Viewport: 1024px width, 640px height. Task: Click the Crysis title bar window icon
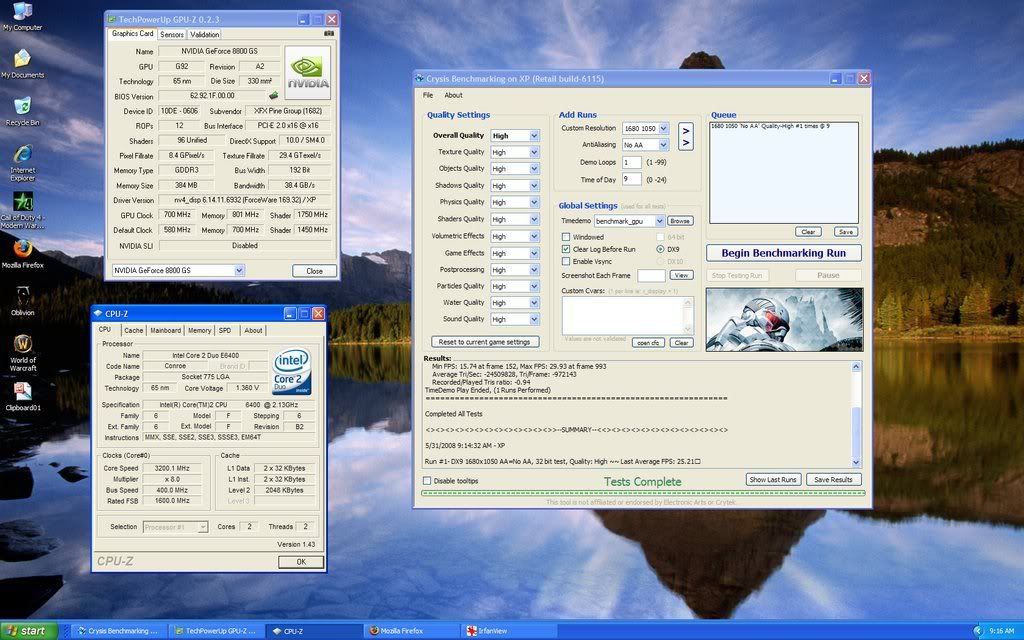[419, 78]
